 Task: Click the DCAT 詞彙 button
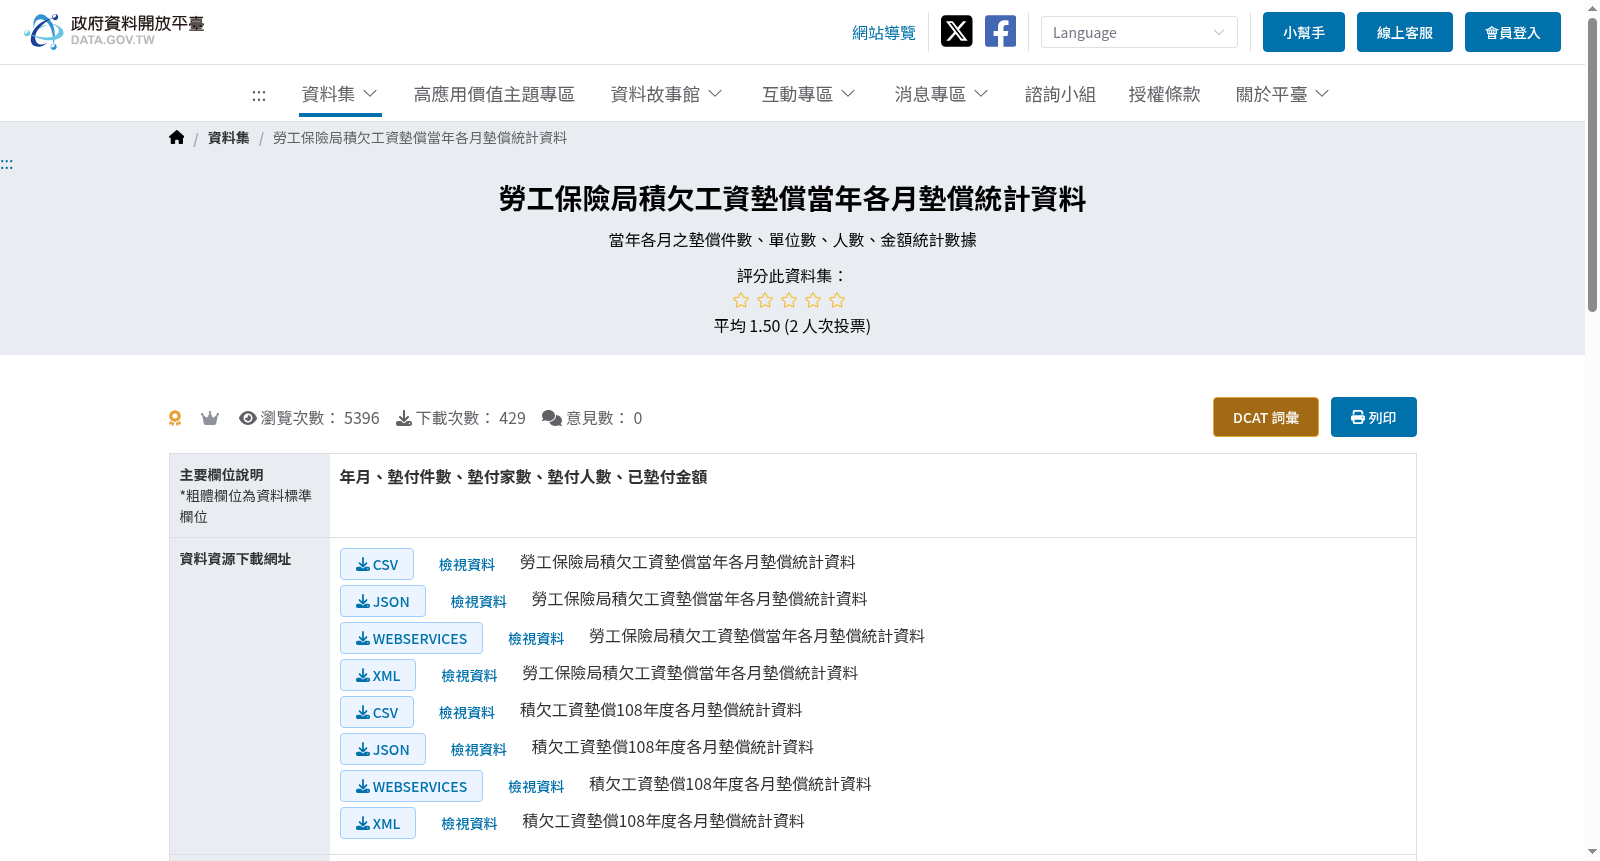(1266, 417)
